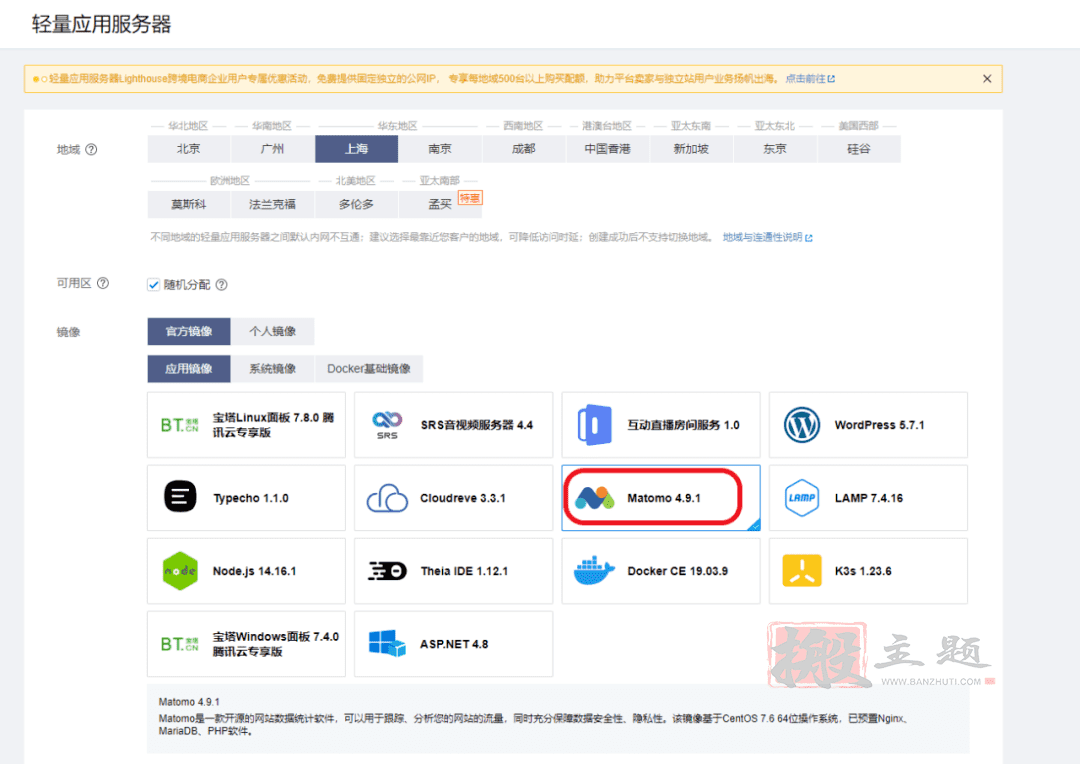The width and height of the screenshot is (1080, 764).
Task: Open the help icon next to 地域
Action: [91, 149]
